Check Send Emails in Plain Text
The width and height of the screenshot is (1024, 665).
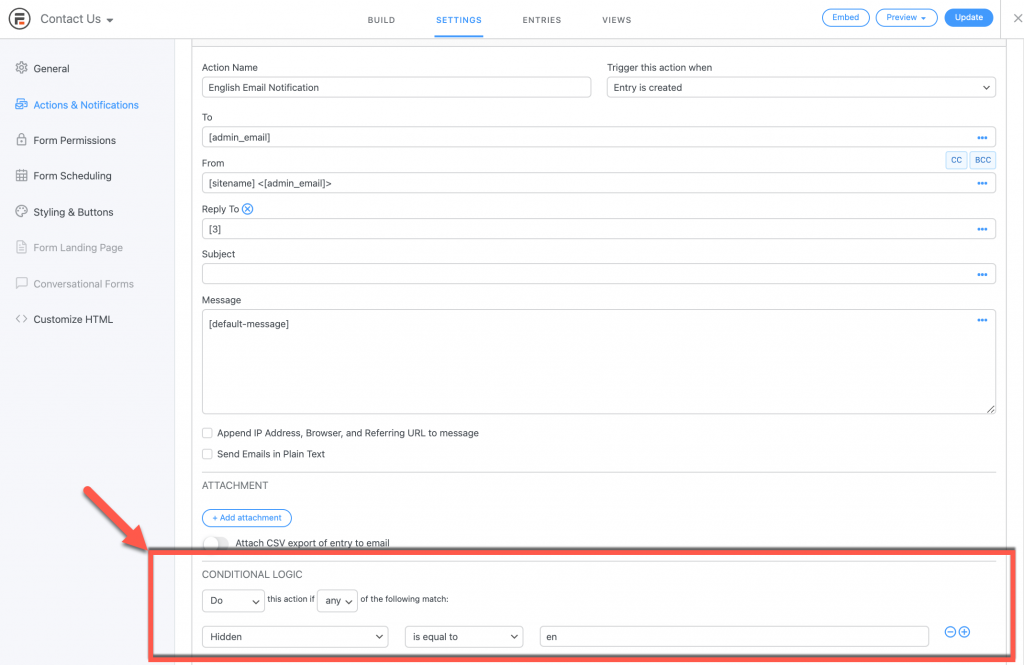(x=207, y=454)
